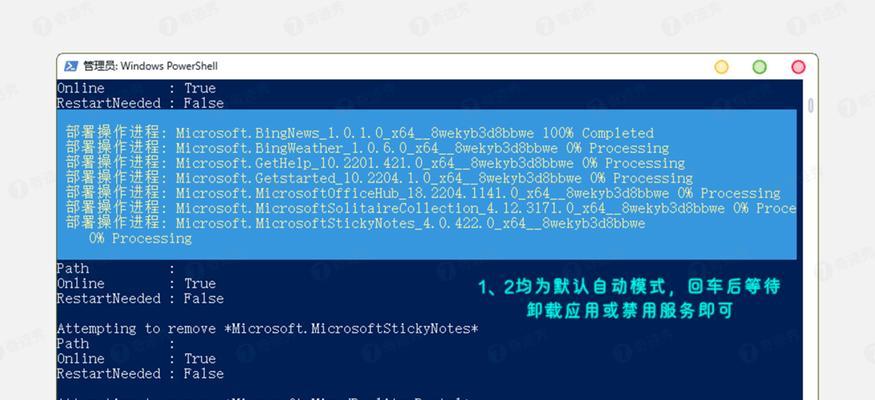Click the topmost Online : True line

point(136,88)
